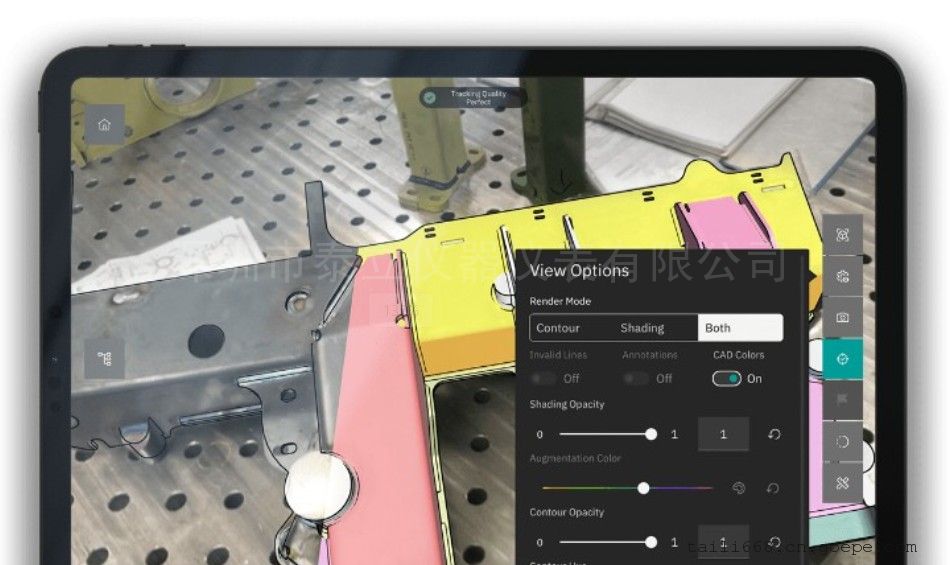The image size is (950, 565).
Task: Choose the Both render mode option
Action: (740, 328)
